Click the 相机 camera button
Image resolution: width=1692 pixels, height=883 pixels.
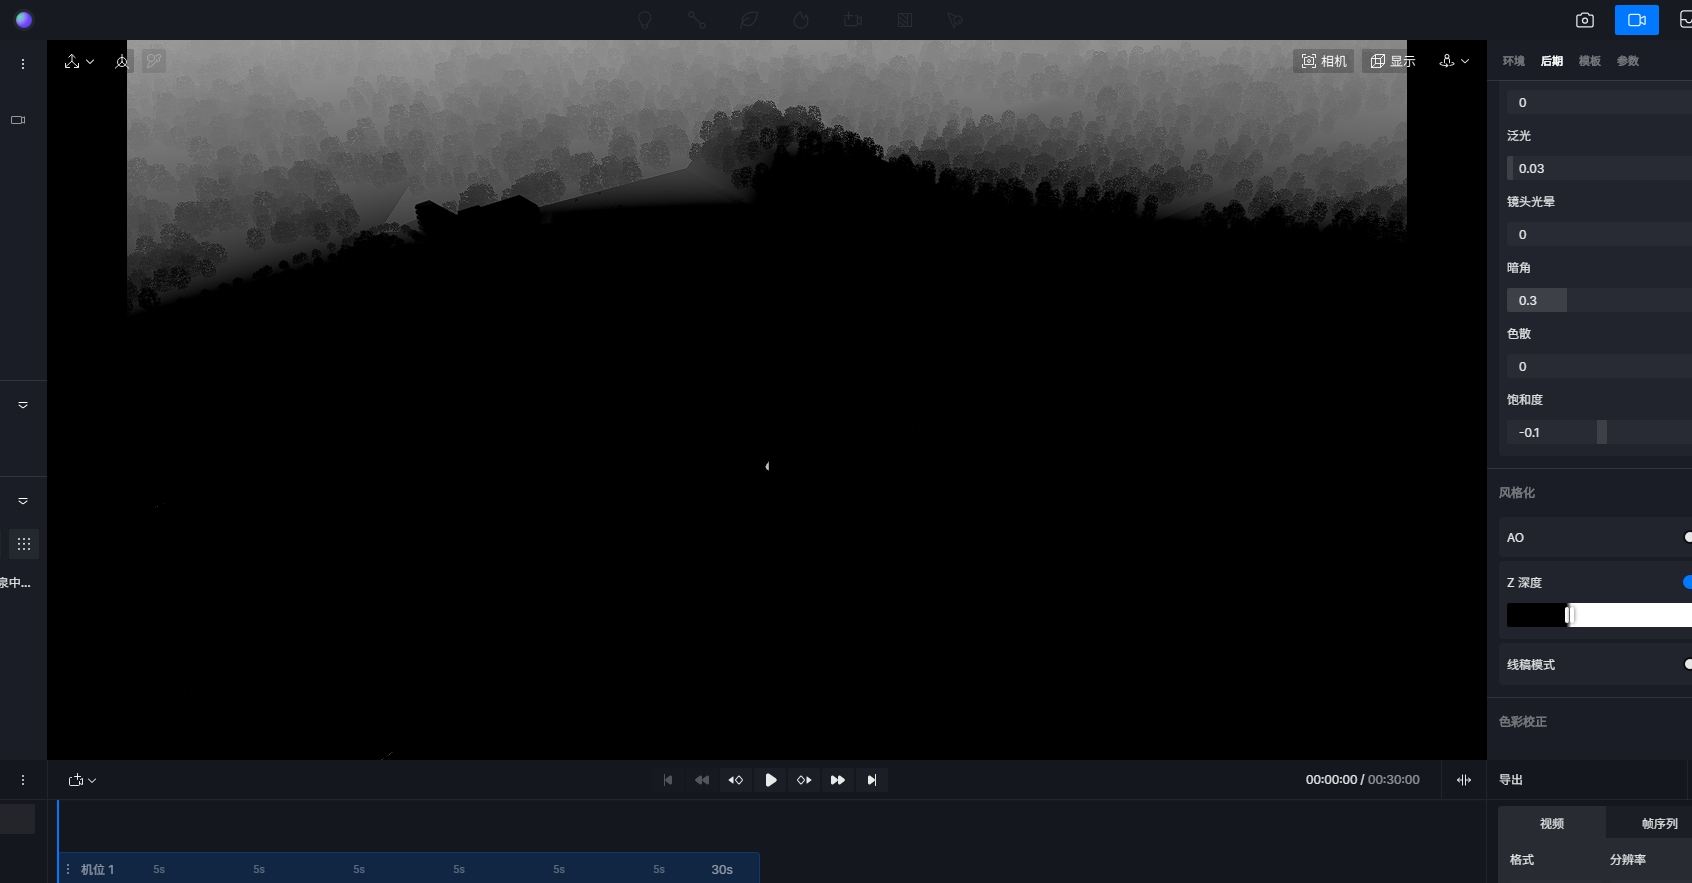pyautogui.click(x=1324, y=61)
